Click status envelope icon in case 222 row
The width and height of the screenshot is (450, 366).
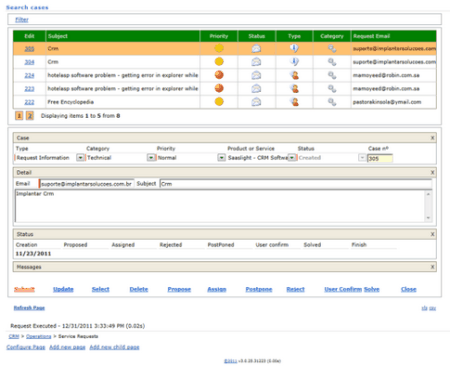click(x=256, y=102)
